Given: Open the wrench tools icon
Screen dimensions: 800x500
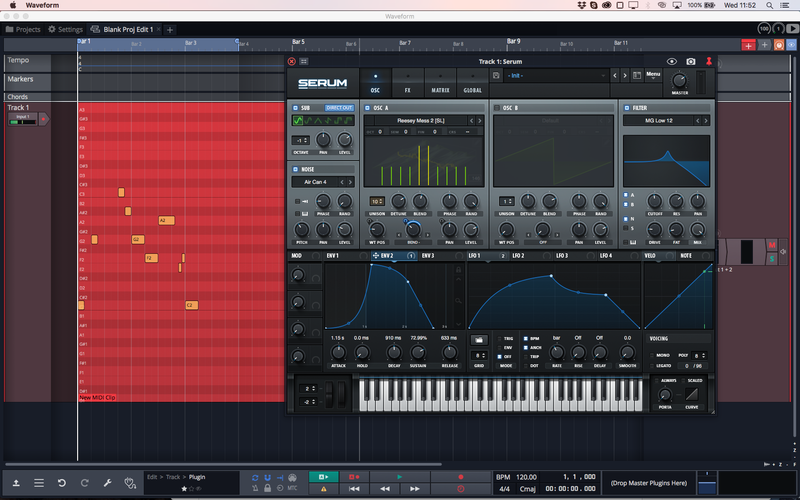Looking at the screenshot, I should click(107, 483).
